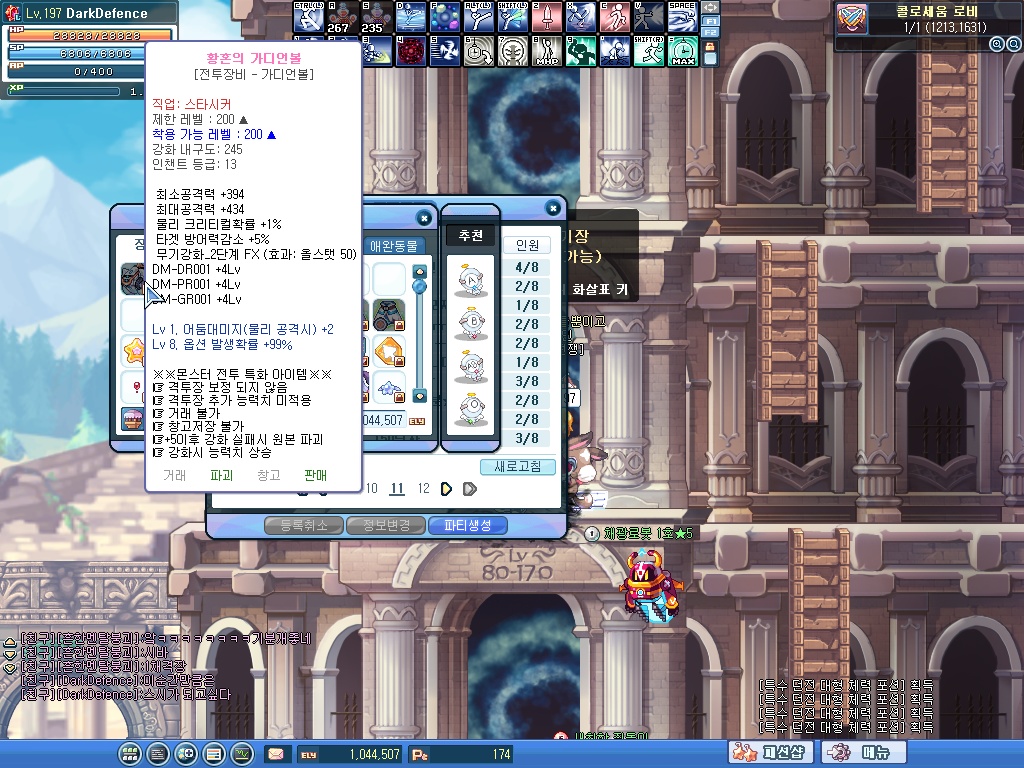Select the party row with the O avatar
Screen dimensions: 1024x768
[471, 408]
